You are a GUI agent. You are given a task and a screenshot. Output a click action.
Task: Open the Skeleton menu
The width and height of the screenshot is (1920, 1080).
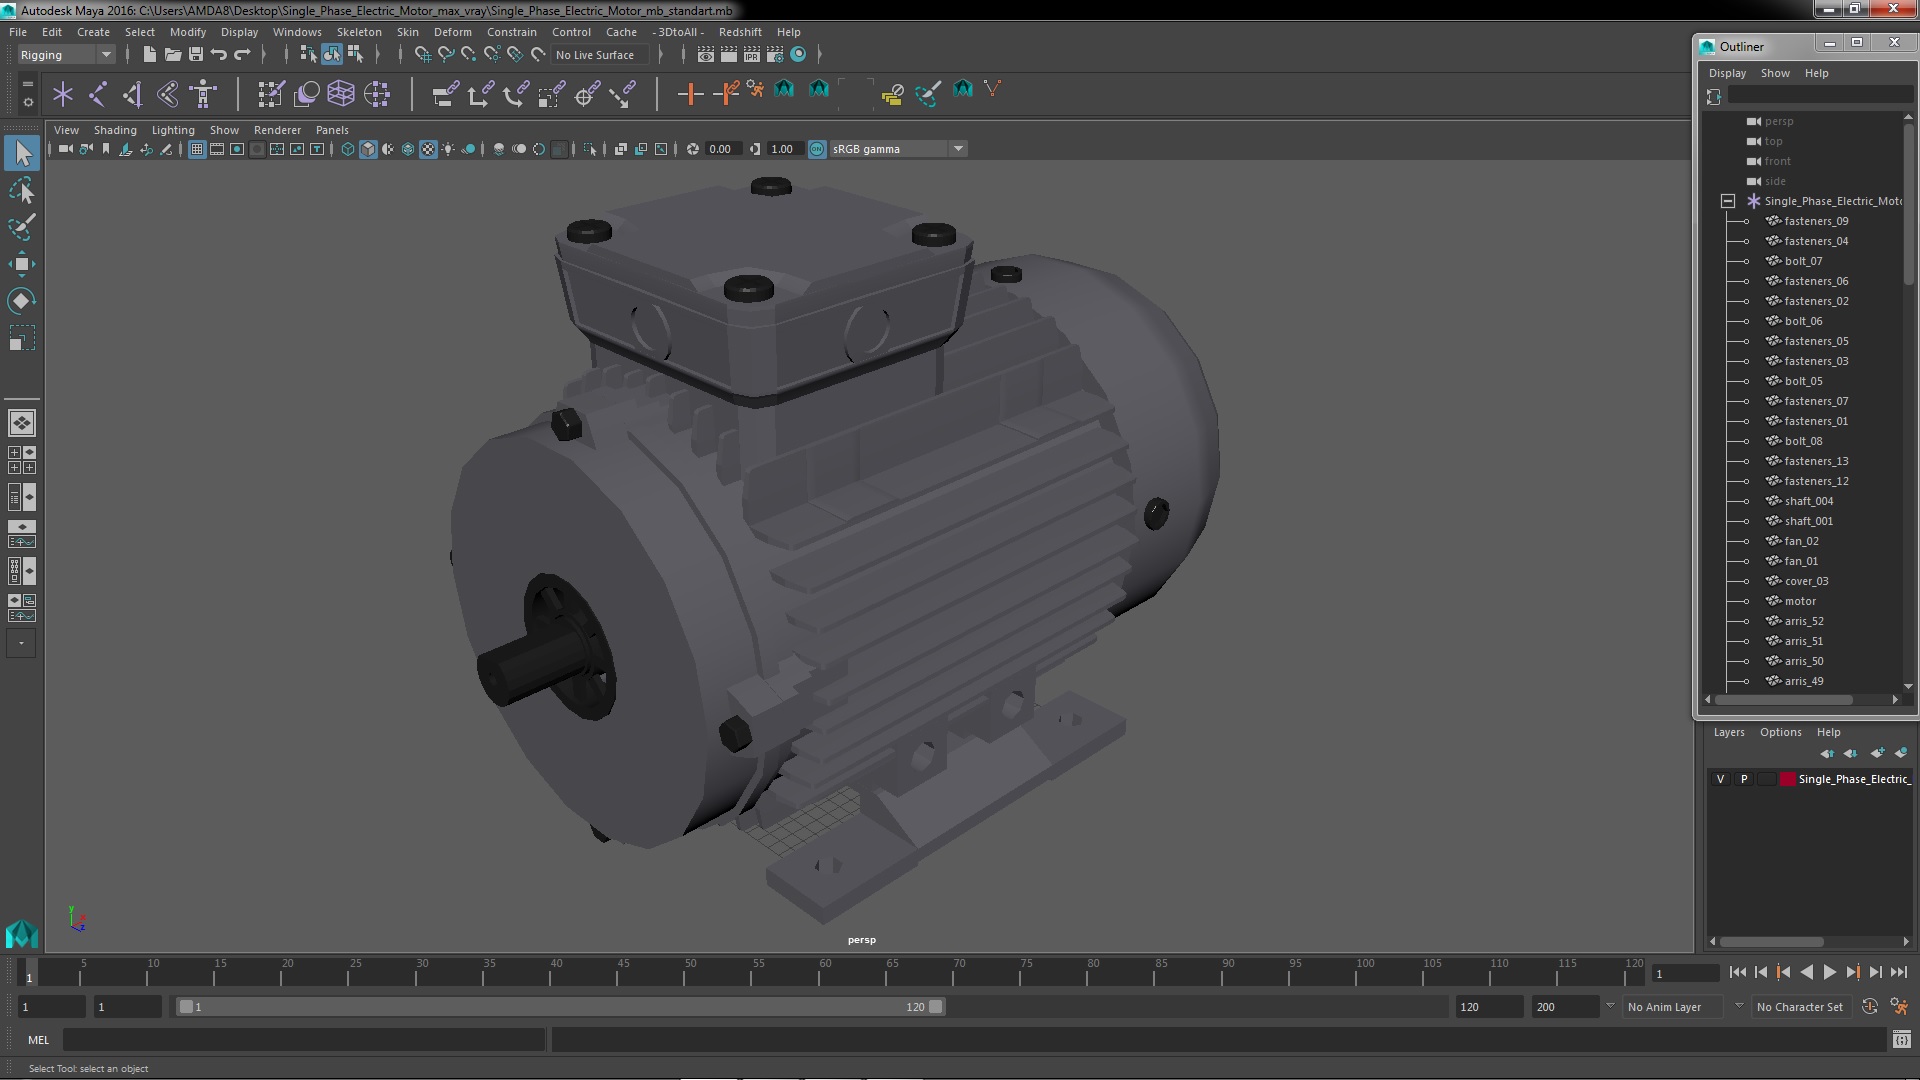pyautogui.click(x=359, y=32)
